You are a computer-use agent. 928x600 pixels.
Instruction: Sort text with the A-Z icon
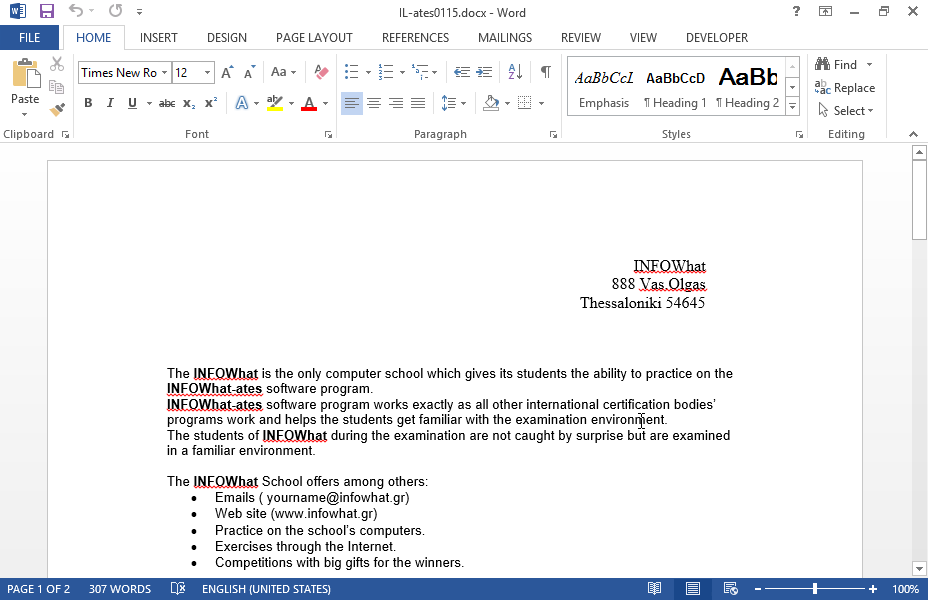point(515,72)
